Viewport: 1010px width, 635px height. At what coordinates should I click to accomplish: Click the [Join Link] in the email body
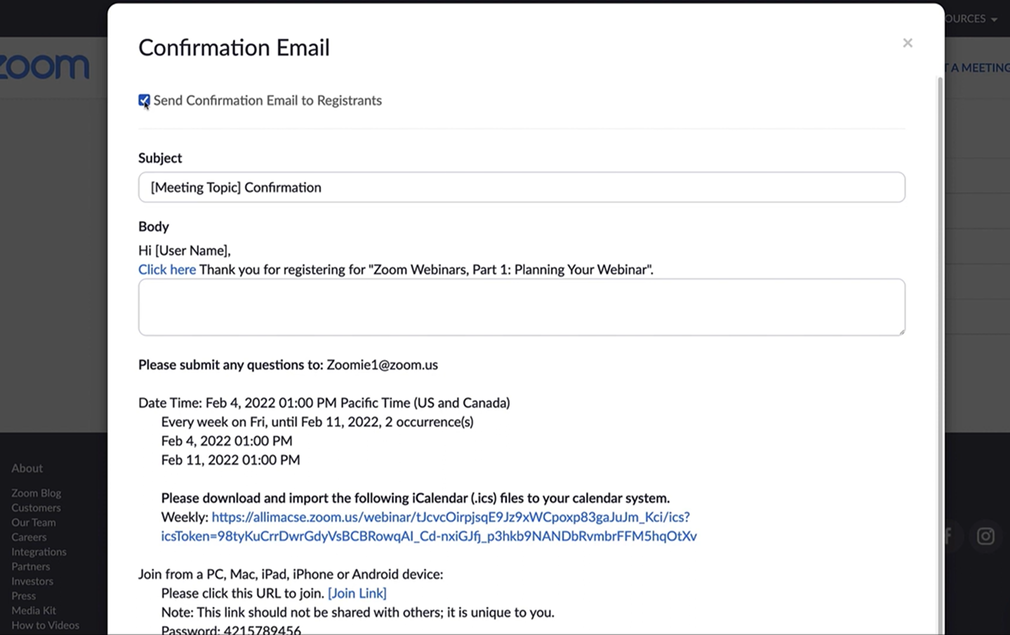[357, 592]
